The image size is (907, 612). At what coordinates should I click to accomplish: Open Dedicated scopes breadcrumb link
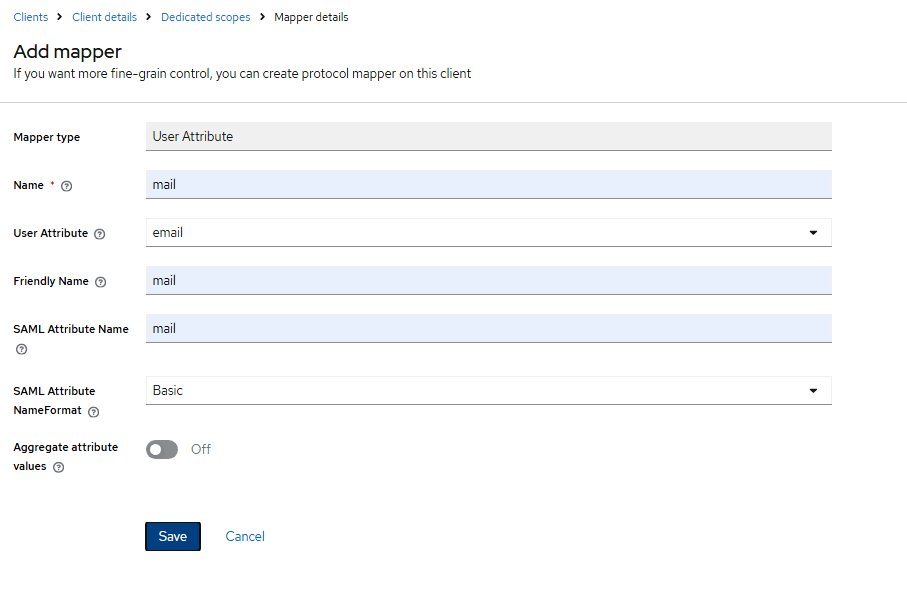click(205, 17)
